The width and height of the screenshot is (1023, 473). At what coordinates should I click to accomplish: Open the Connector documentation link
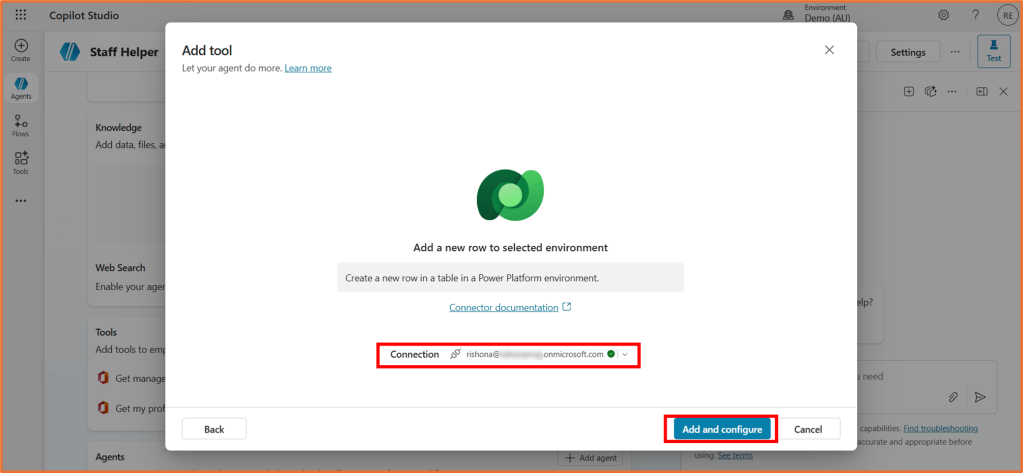pyautogui.click(x=504, y=307)
